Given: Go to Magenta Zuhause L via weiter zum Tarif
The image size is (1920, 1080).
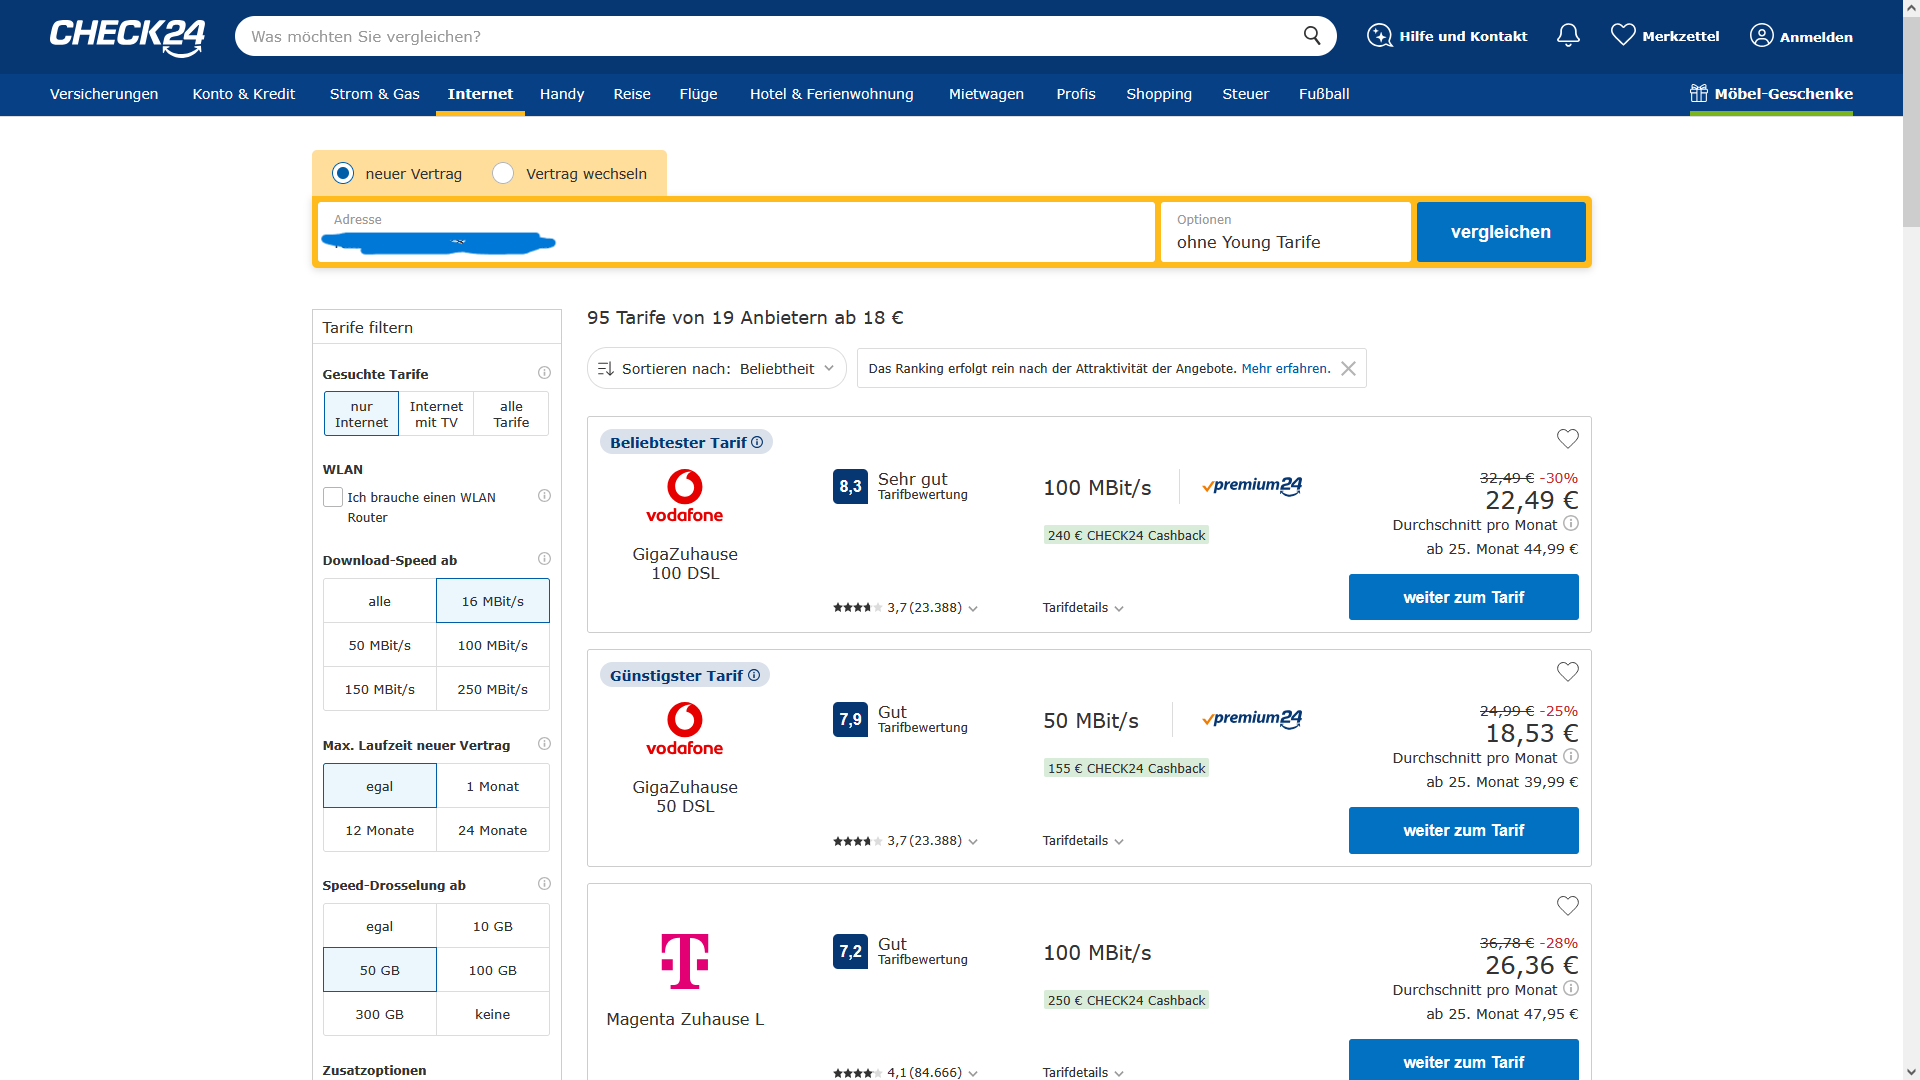Looking at the screenshot, I should pyautogui.click(x=1463, y=1060).
